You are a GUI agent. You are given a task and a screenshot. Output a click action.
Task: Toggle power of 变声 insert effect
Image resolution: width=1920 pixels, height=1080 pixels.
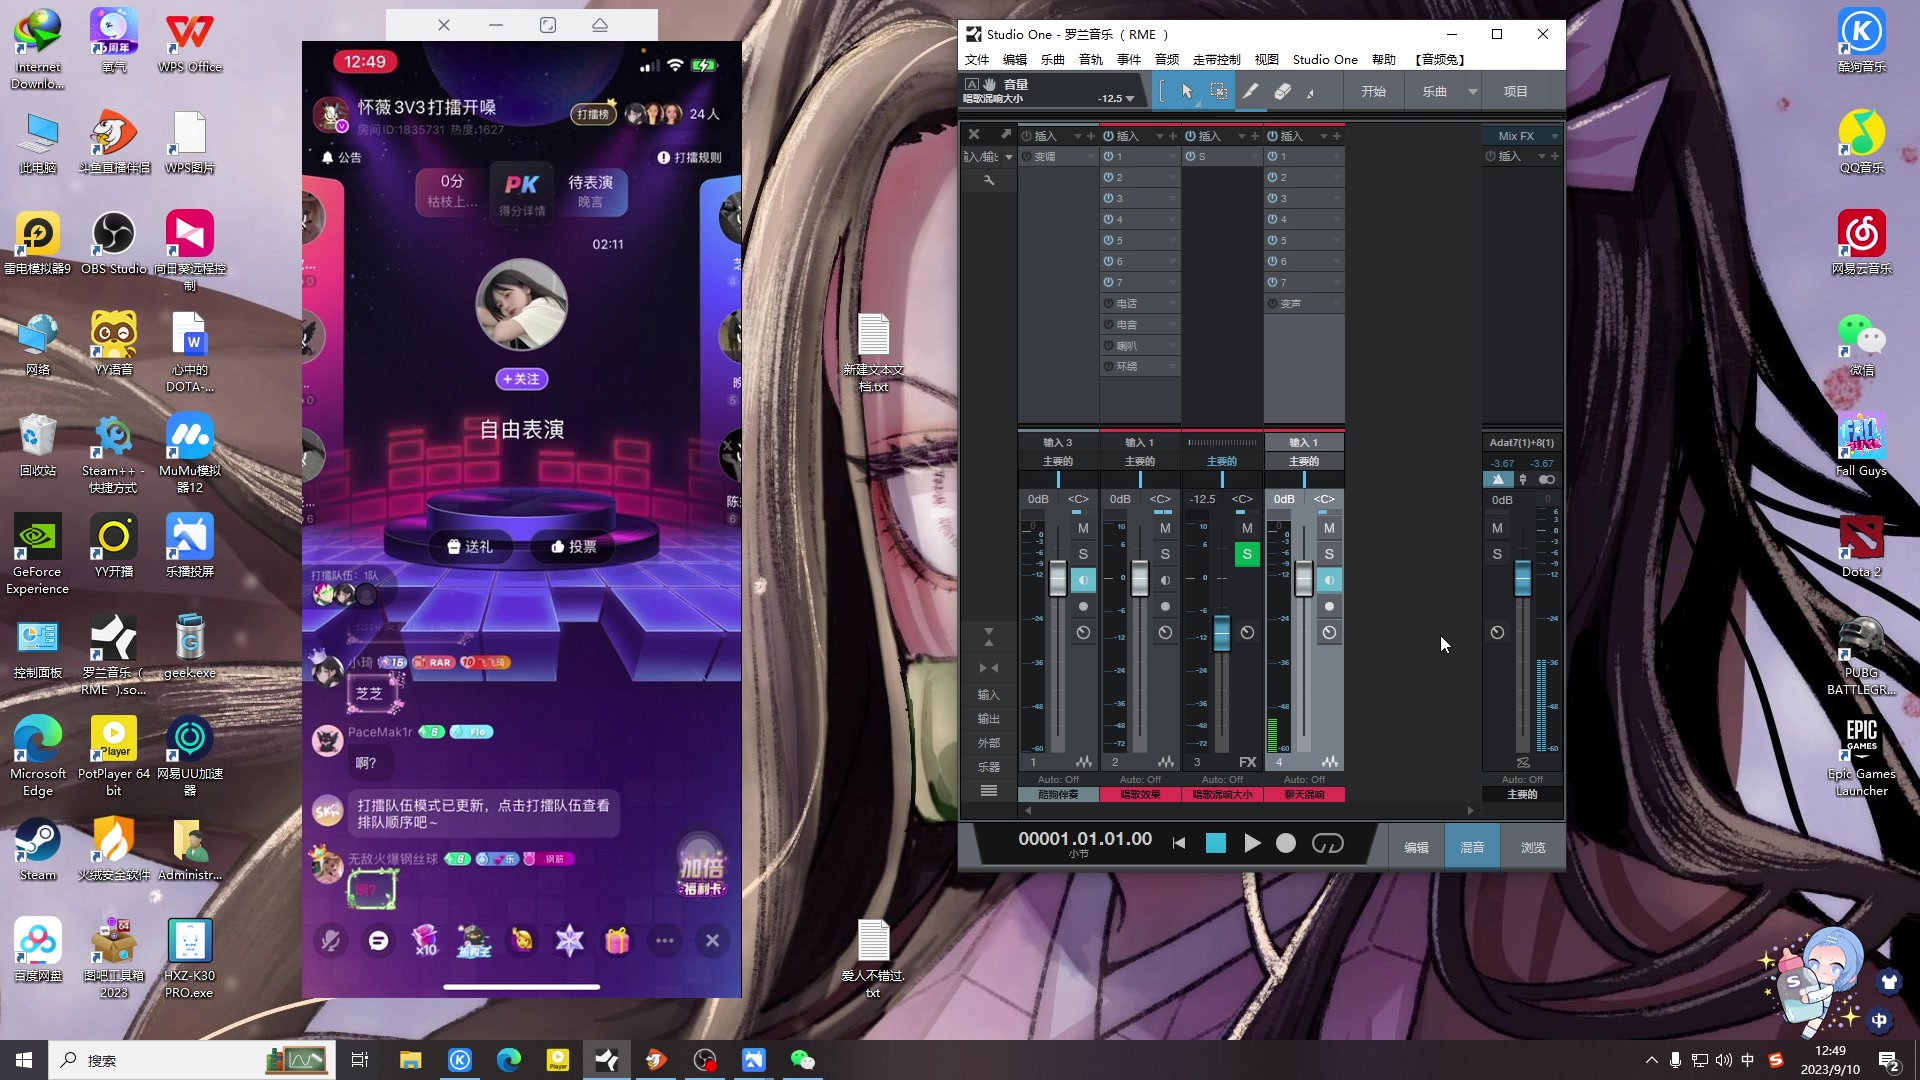1272,303
